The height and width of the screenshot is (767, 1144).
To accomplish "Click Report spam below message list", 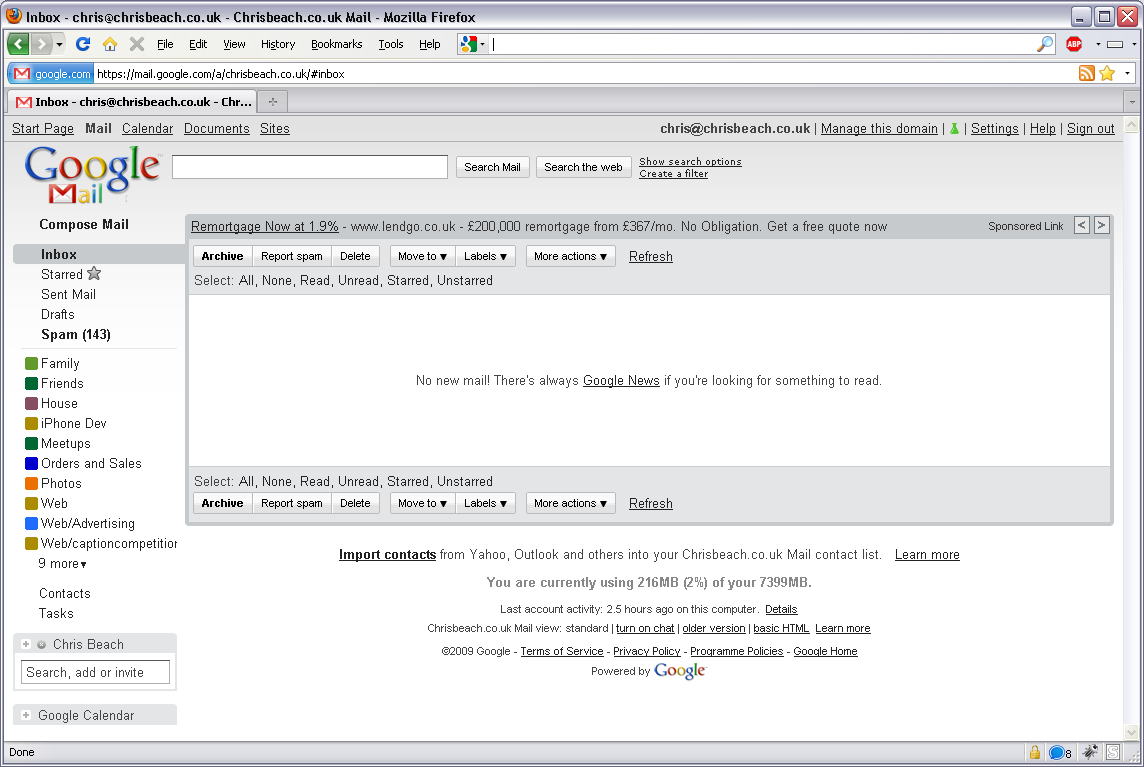I will coord(292,503).
